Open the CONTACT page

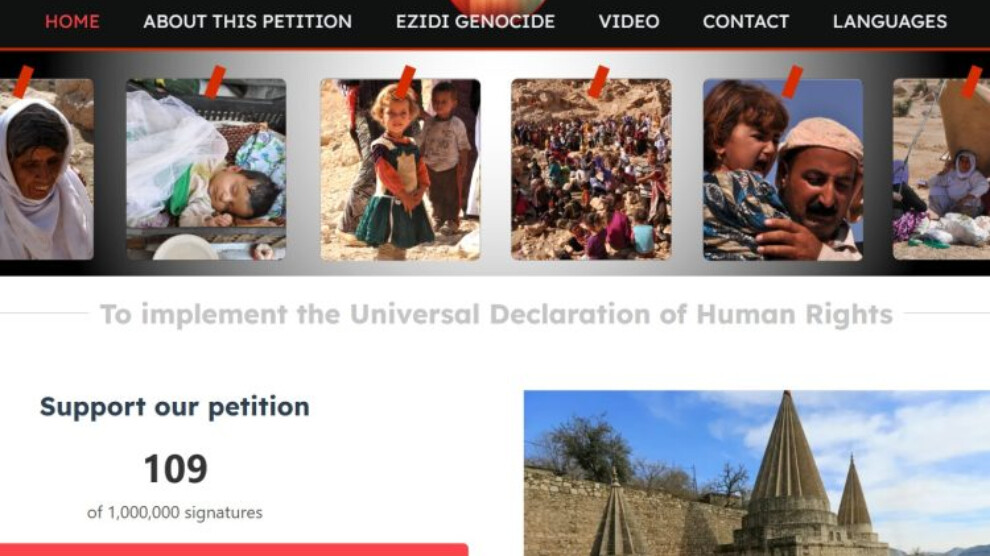pyautogui.click(x=746, y=21)
